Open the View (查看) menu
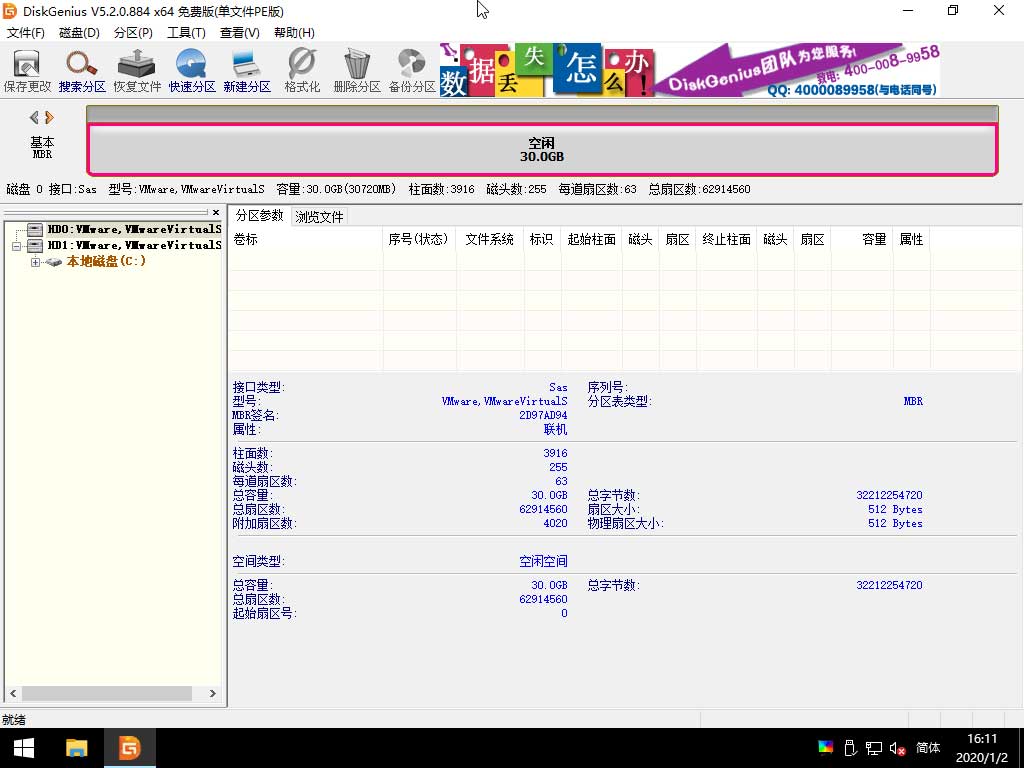 point(240,33)
